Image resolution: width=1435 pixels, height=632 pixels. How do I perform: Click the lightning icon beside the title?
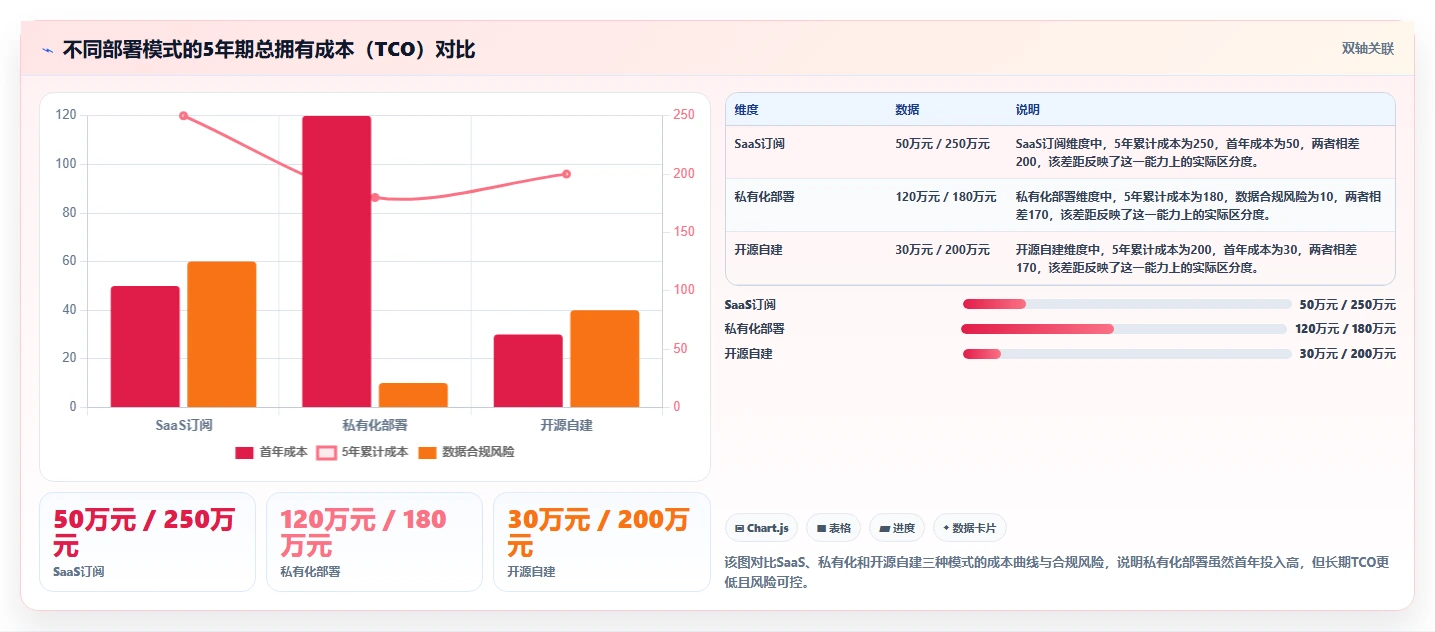[47, 50]
